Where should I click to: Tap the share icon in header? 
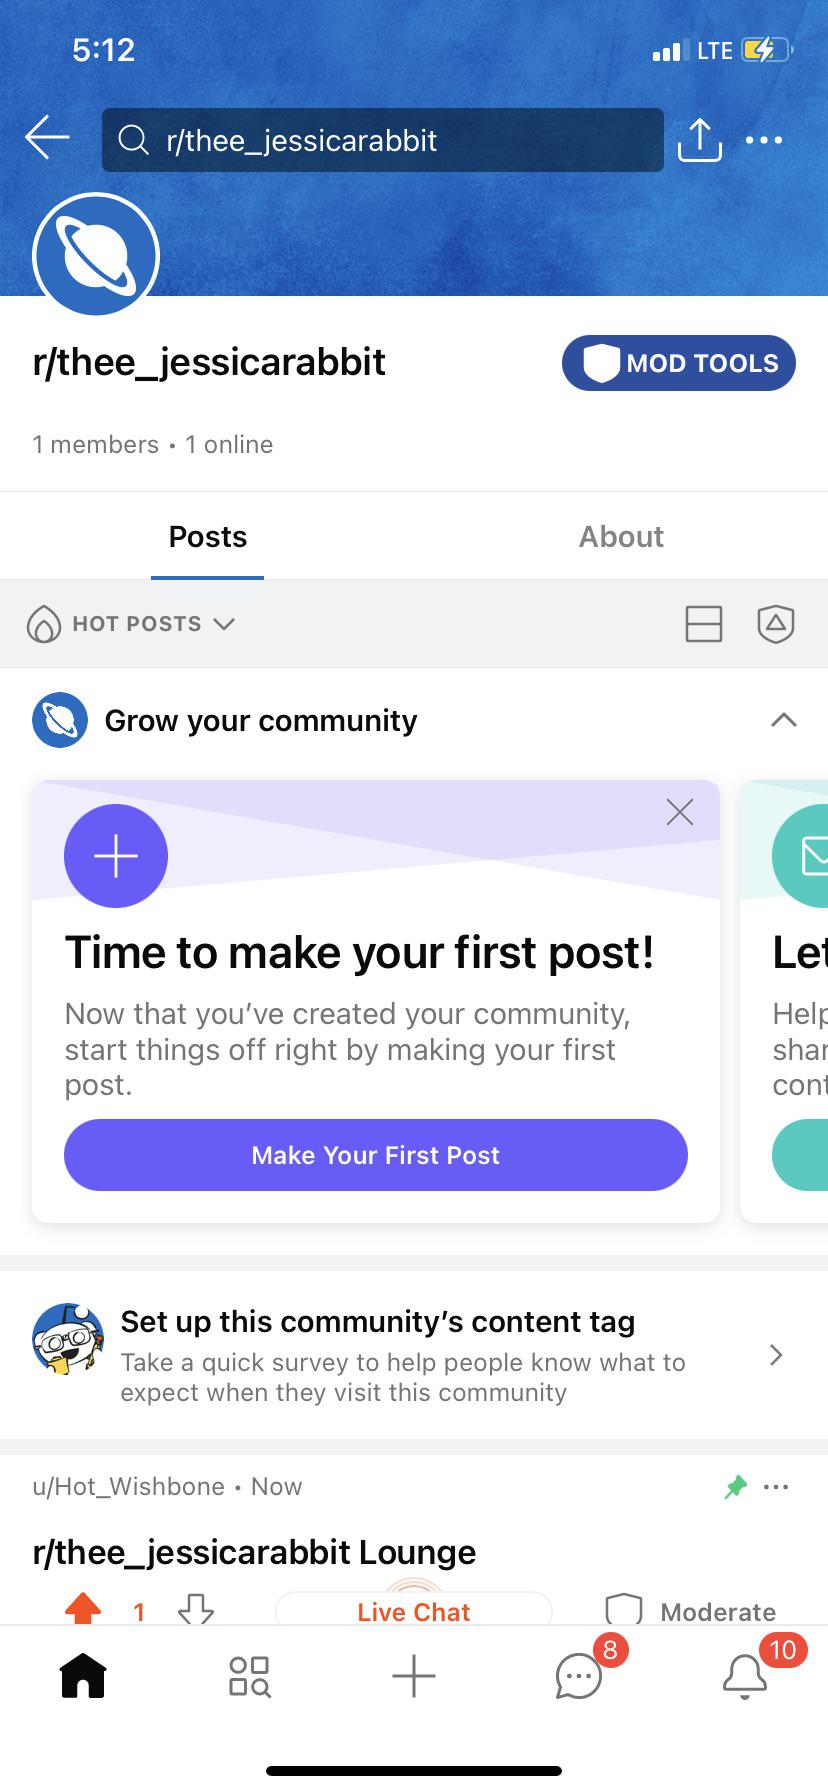click(x=699, y=140)
